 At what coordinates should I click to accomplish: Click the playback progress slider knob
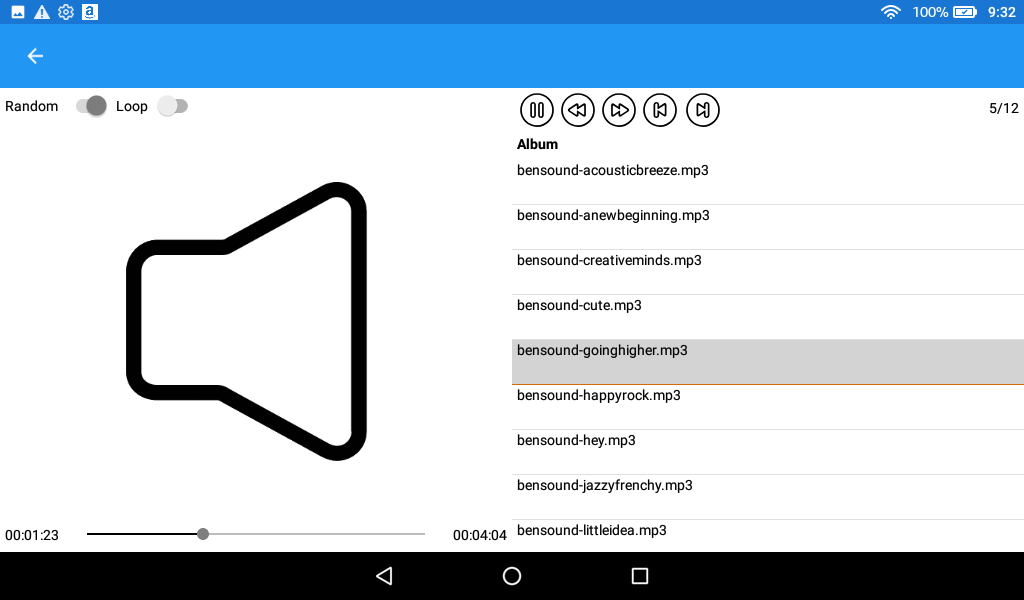point(203,534)
